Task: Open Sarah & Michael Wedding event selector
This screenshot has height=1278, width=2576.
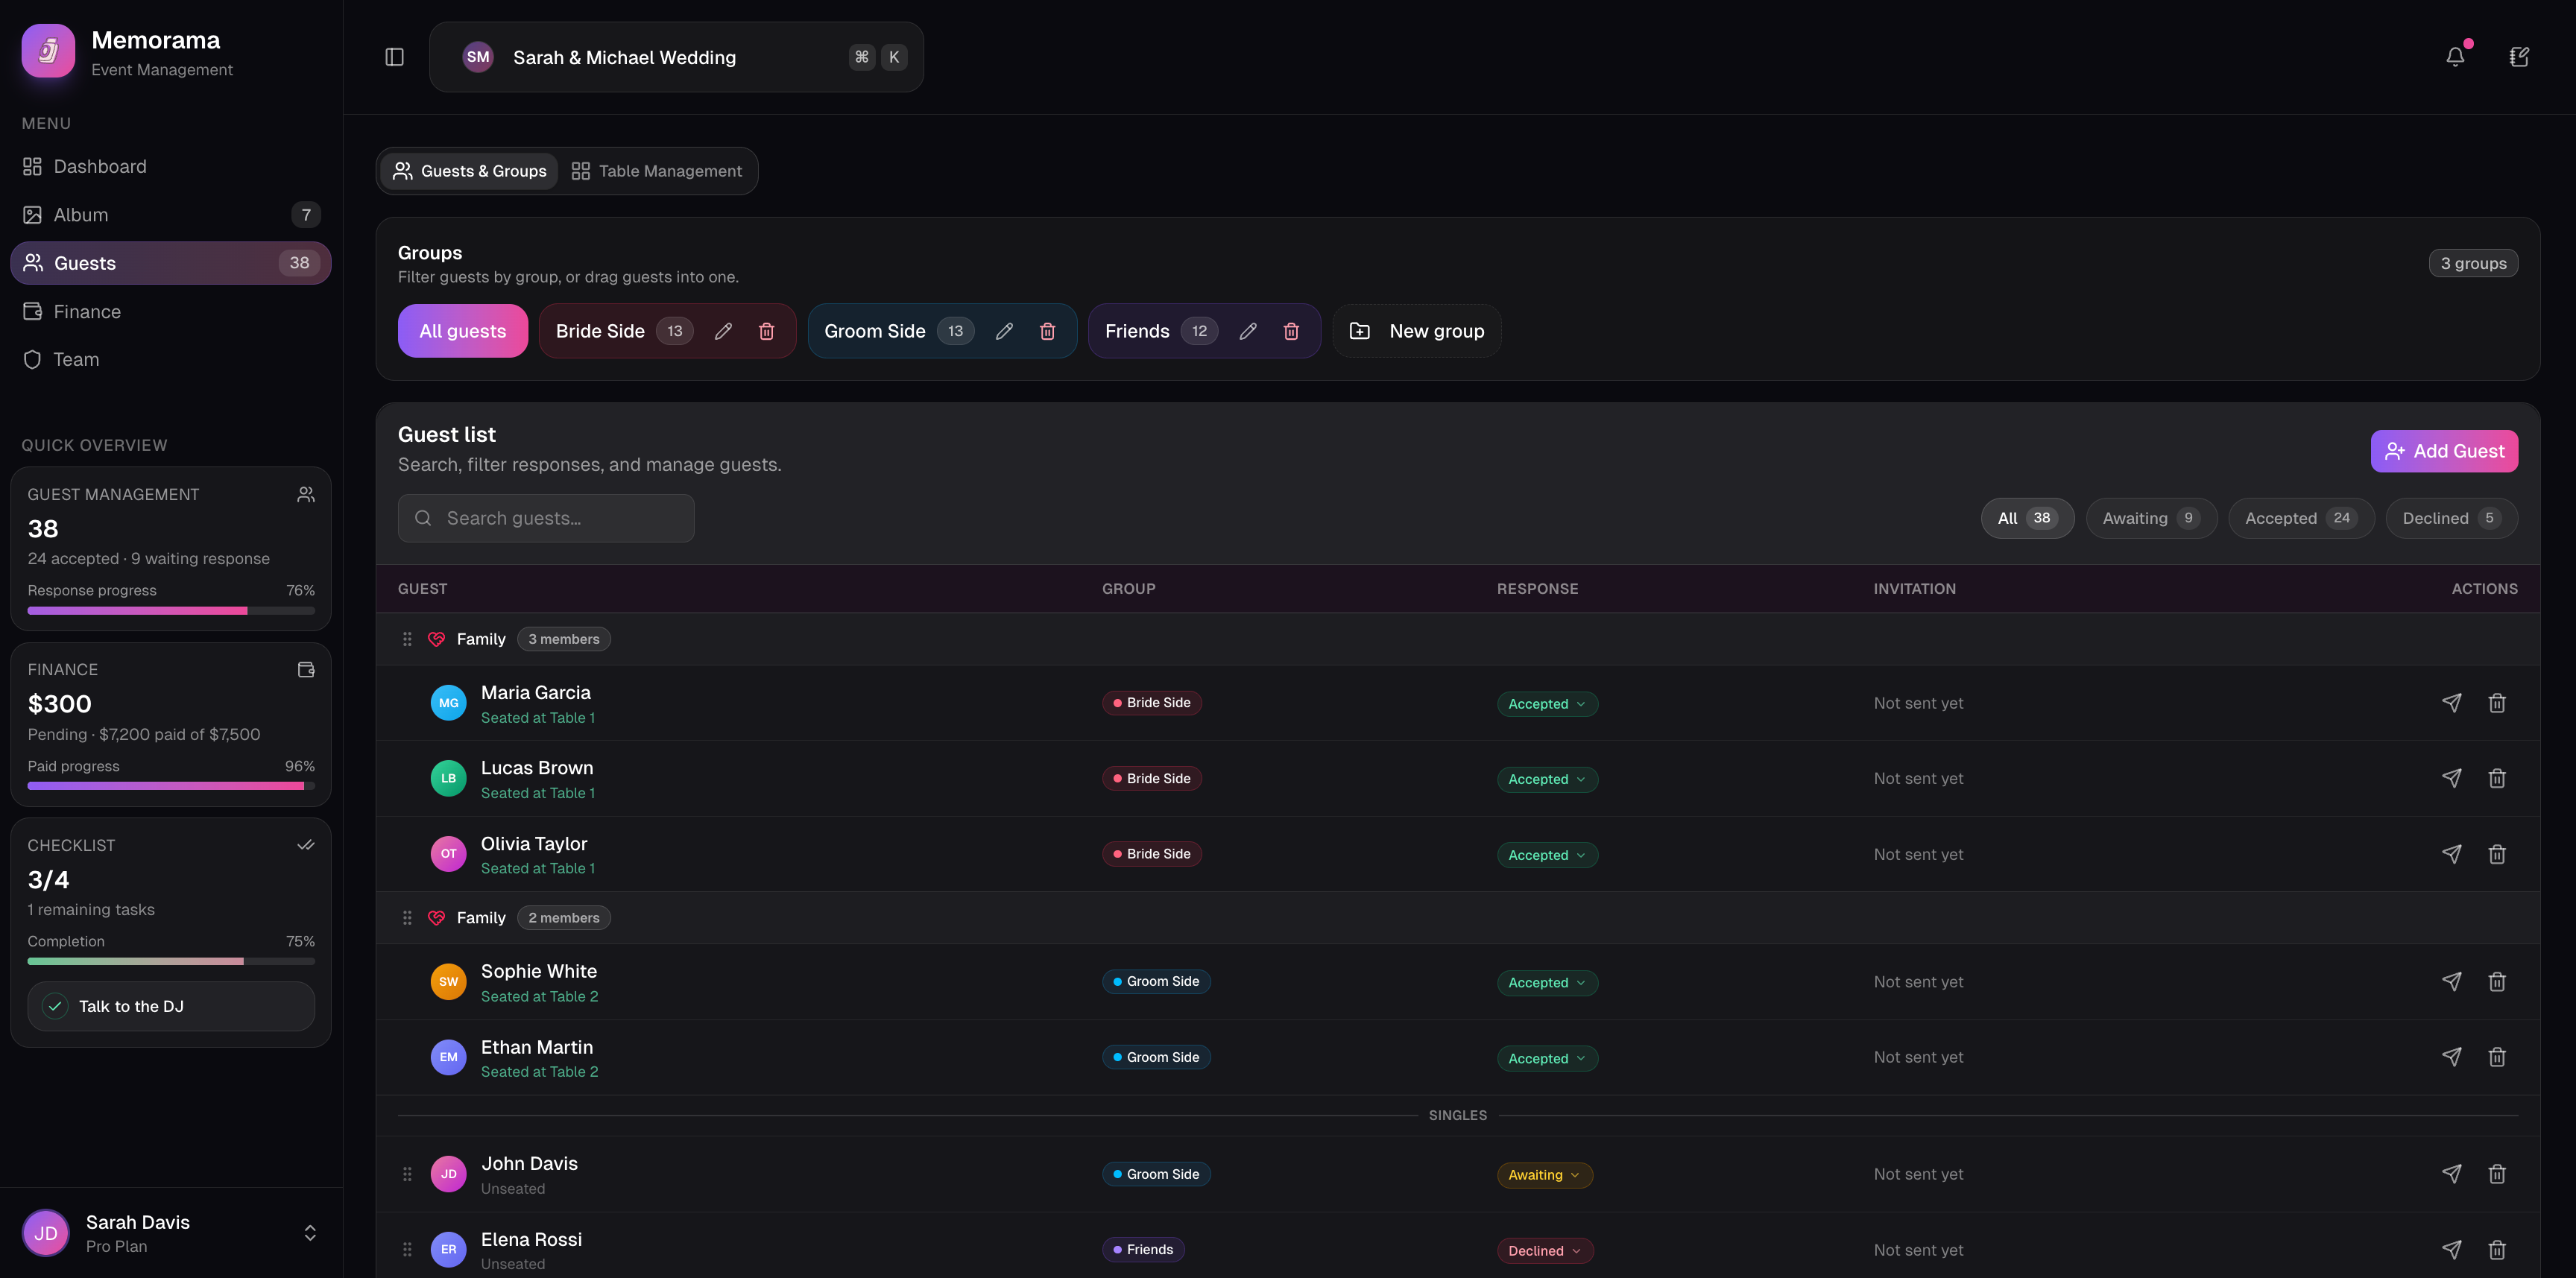Action: tap(676, 57)
